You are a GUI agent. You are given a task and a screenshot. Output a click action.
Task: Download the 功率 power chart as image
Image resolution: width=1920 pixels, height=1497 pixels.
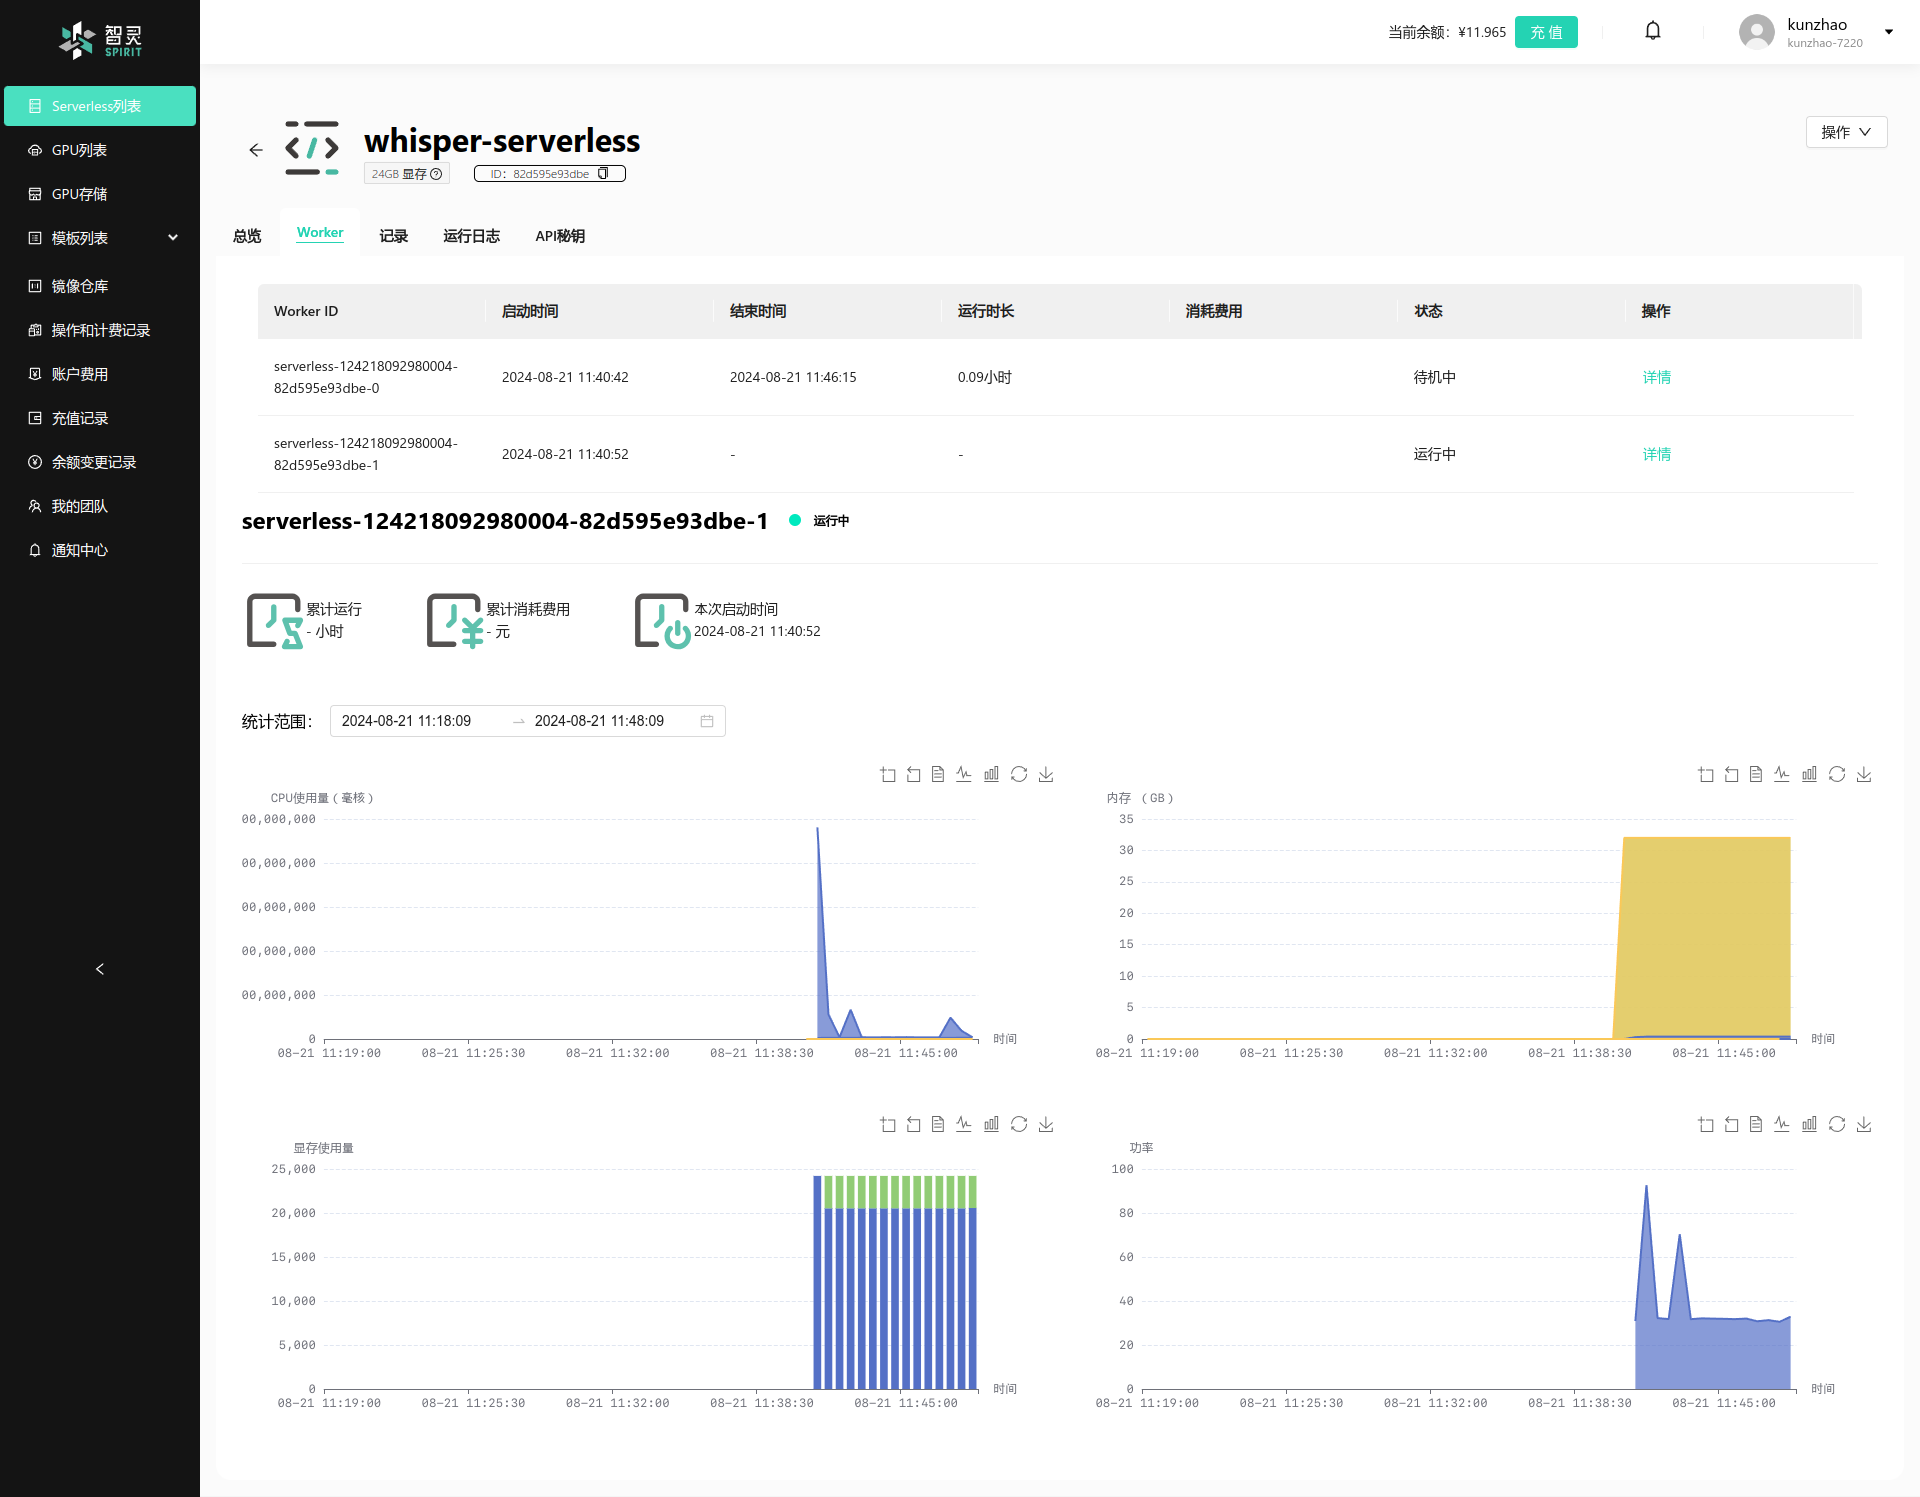pos(1864,1124)
